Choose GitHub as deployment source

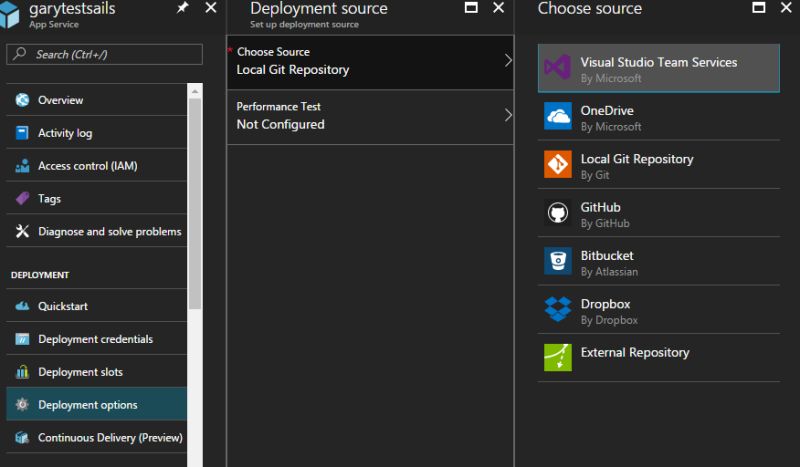click(659, 213)
